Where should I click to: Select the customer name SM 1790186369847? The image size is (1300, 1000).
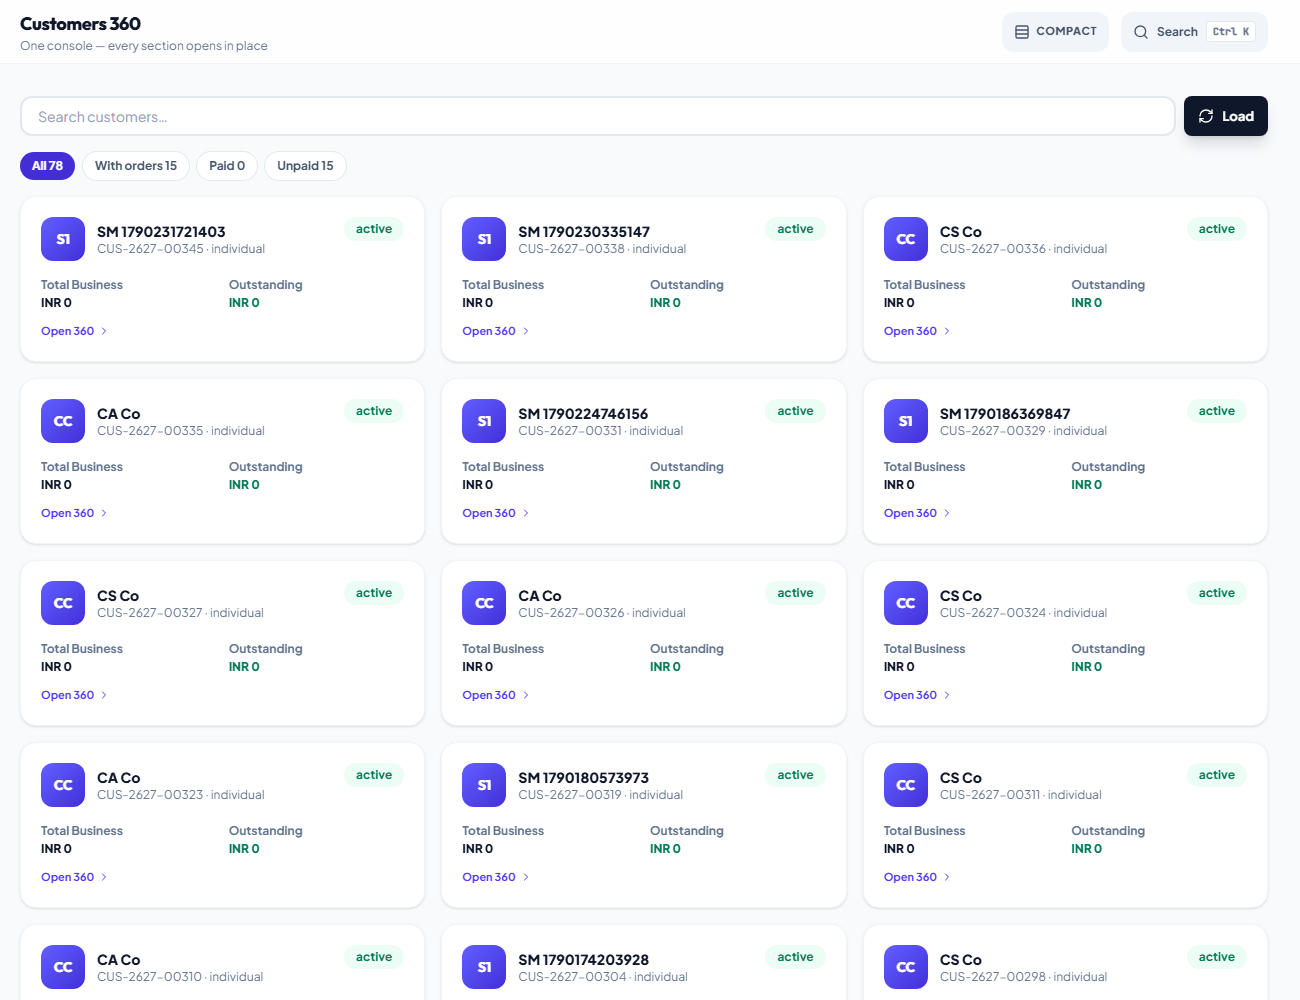[1005, 414]
